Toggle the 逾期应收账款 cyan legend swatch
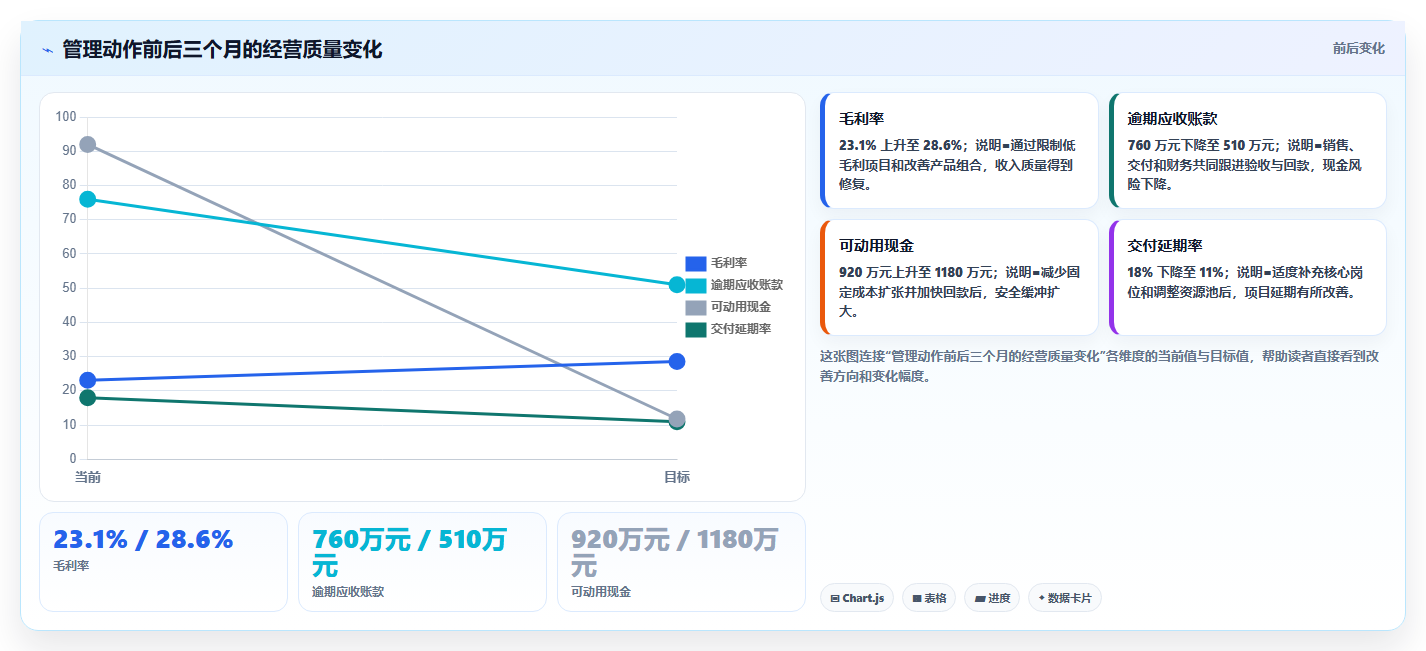 coord(696,285)
